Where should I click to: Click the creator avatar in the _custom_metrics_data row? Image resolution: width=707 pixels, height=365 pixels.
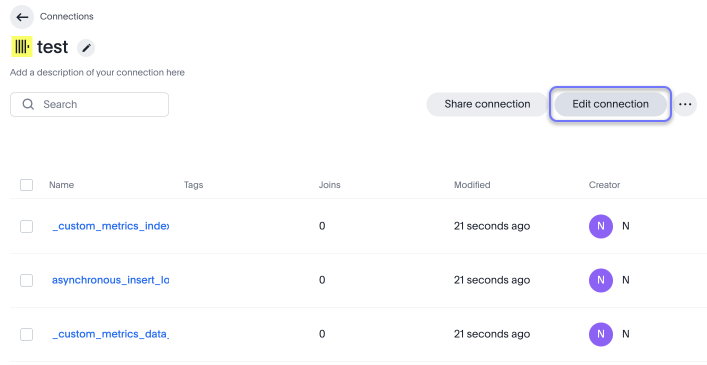[601, 334]
